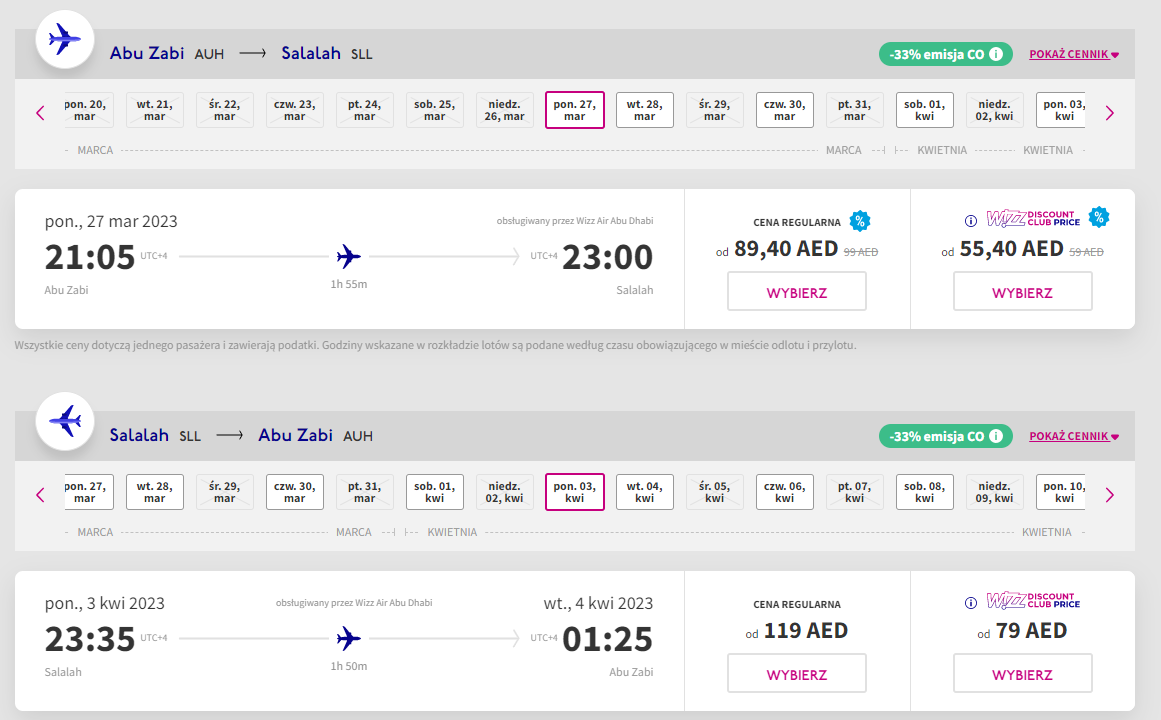Open the info icon beside the Wizz Discount Club logo above 55,40 AED
Image resolution: width=1161 pixels, height=720 pixels.
(971, 221)
